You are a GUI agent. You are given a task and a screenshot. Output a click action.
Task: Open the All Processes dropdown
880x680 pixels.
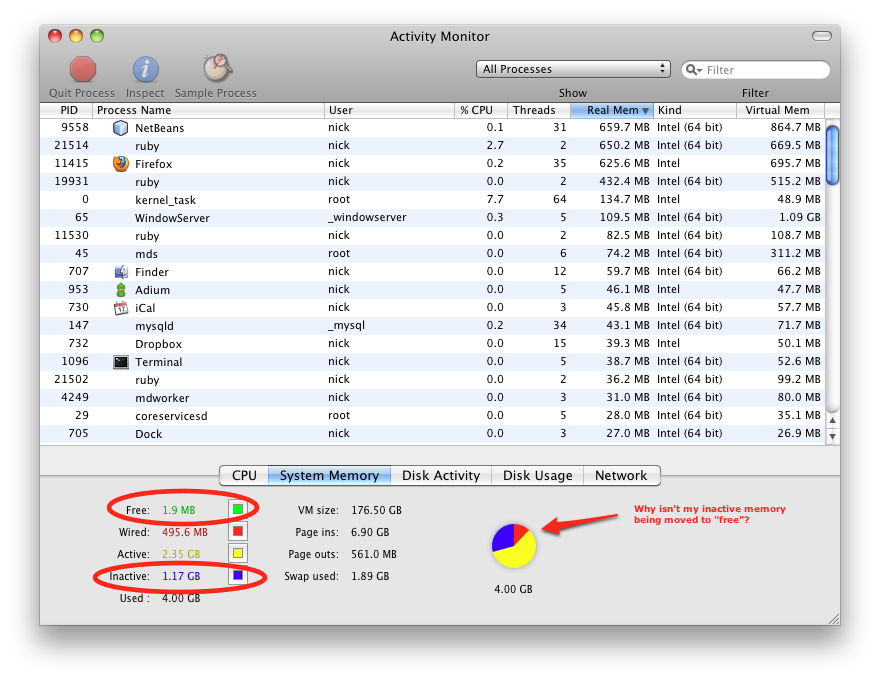pyautogui.click(x=573, y=69)
